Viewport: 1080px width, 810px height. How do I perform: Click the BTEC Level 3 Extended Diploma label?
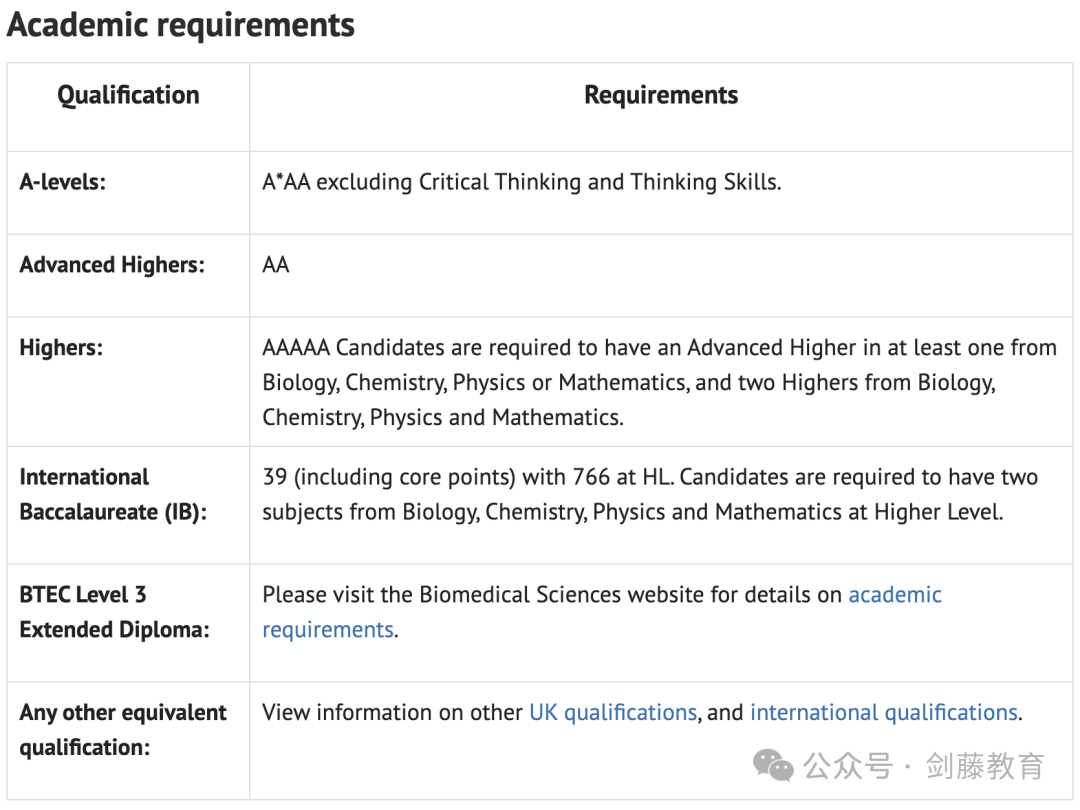coord(114,612)
